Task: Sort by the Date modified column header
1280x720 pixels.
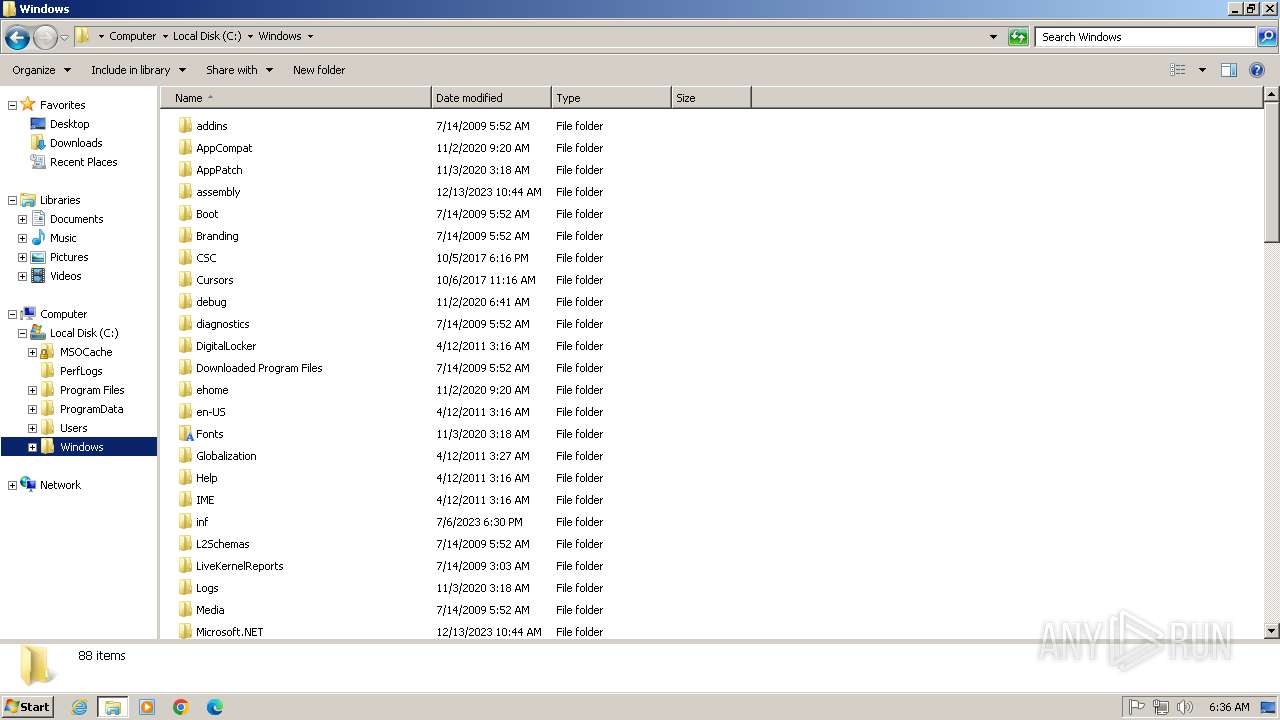Action: (491, 98)
